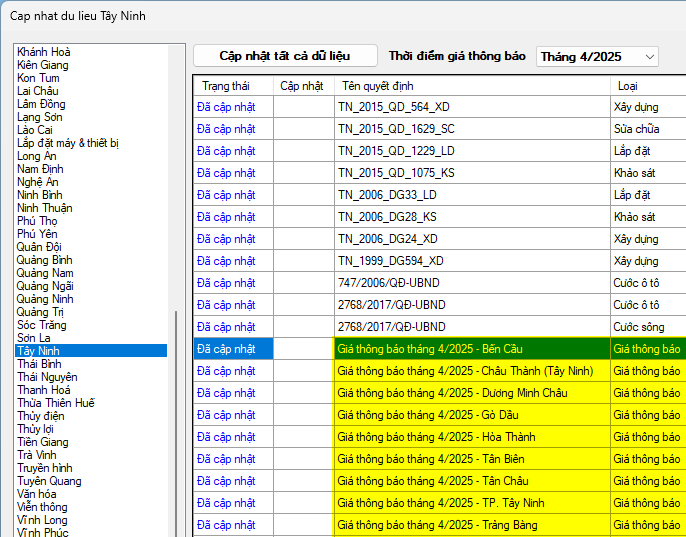
Task: Select 'Lai Châu' in province list
Action: [91, 91]
